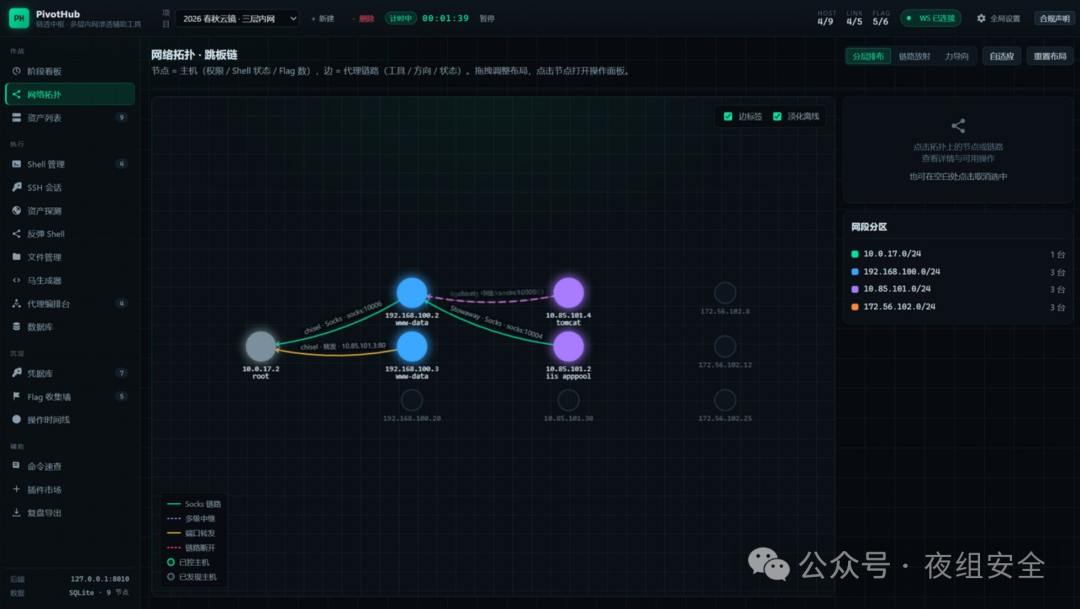Open Flag 收集墙 flag icon

(x=17, y=396)
